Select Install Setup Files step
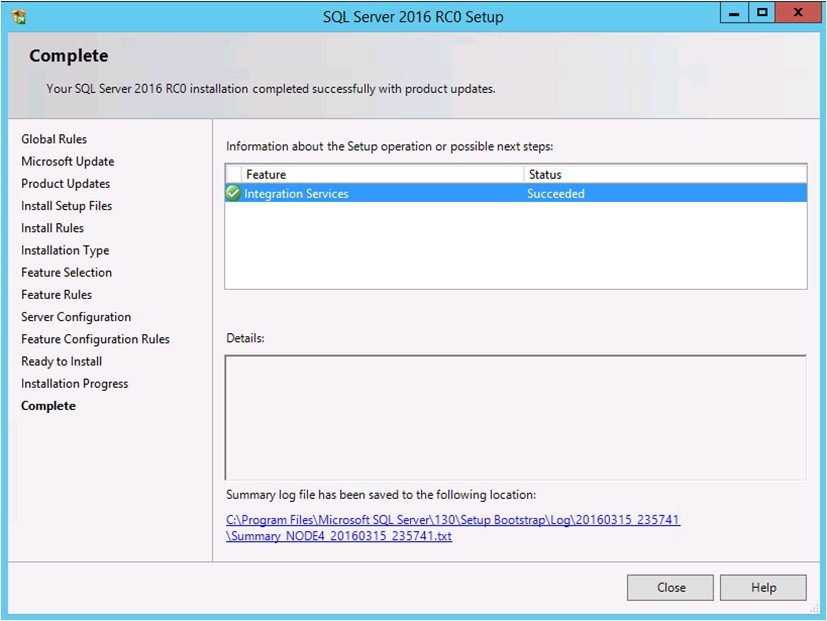 coord(66,206)
